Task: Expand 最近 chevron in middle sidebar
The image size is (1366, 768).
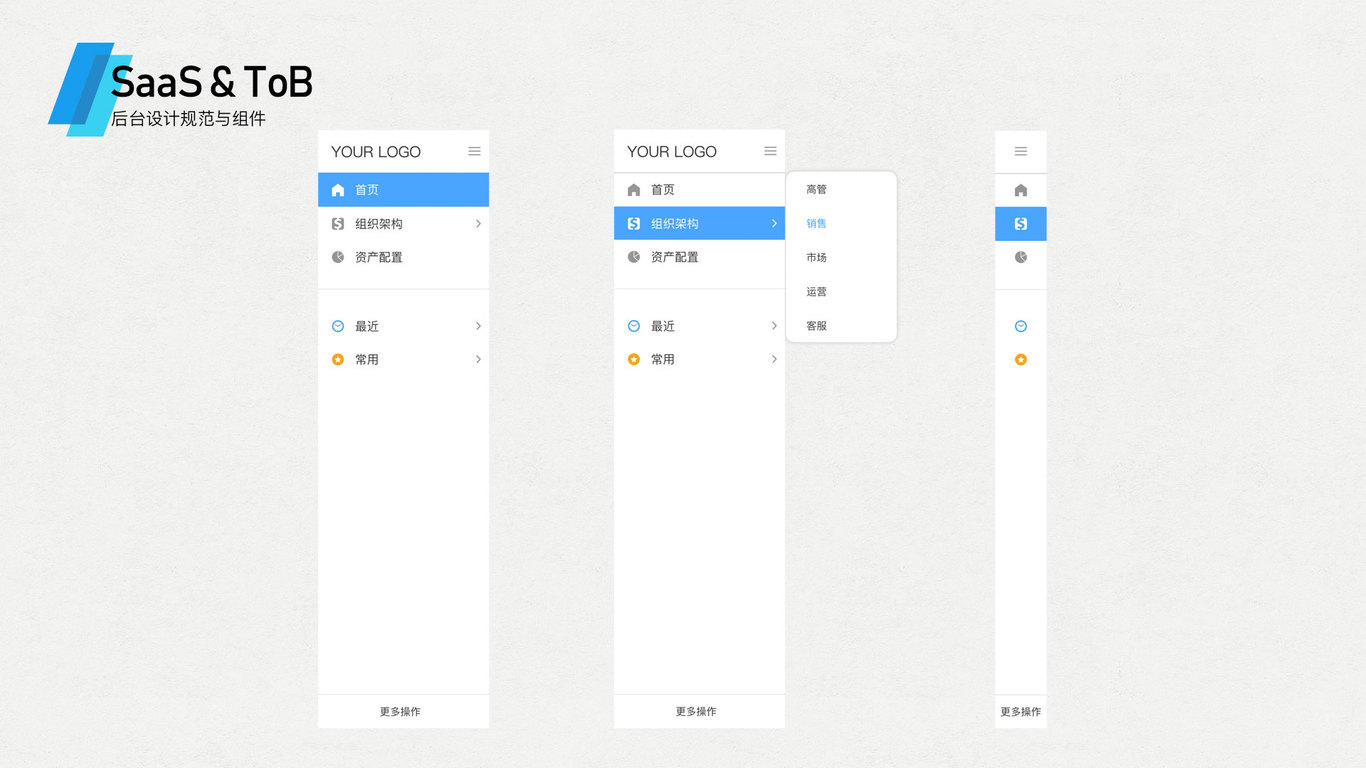Action: (x=774, y=326)
